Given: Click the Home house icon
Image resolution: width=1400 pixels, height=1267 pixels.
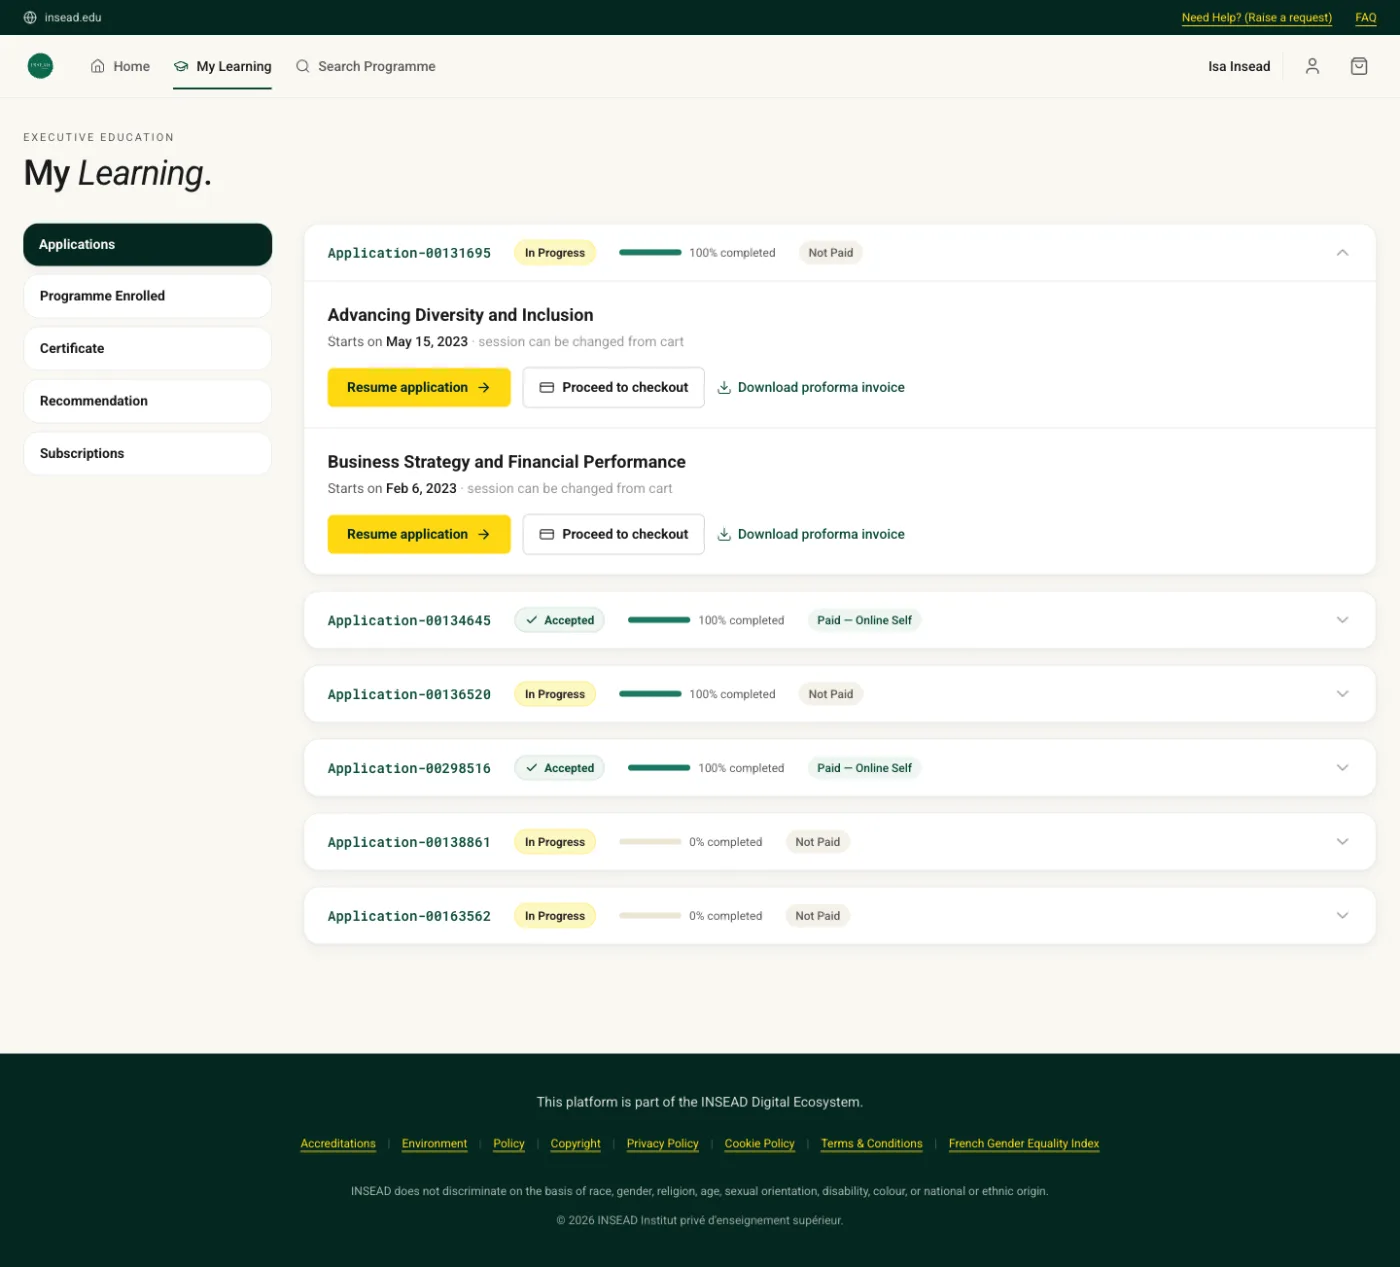Looking at the screenshot, I should 97,66.
